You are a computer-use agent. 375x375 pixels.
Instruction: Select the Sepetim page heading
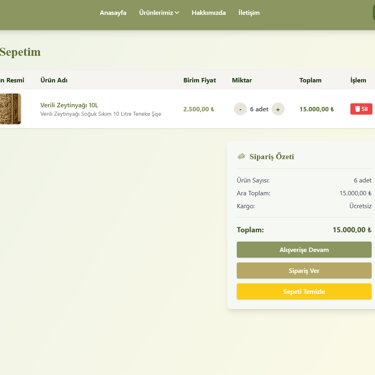click(x=20, y=52)
